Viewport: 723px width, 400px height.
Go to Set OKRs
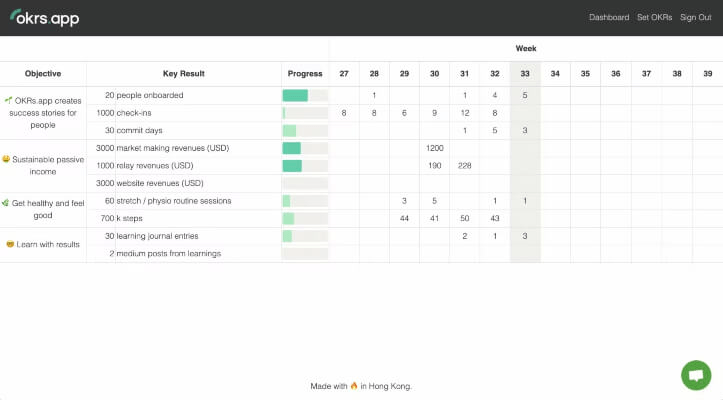pyautogui.click(x=654, y=17)
